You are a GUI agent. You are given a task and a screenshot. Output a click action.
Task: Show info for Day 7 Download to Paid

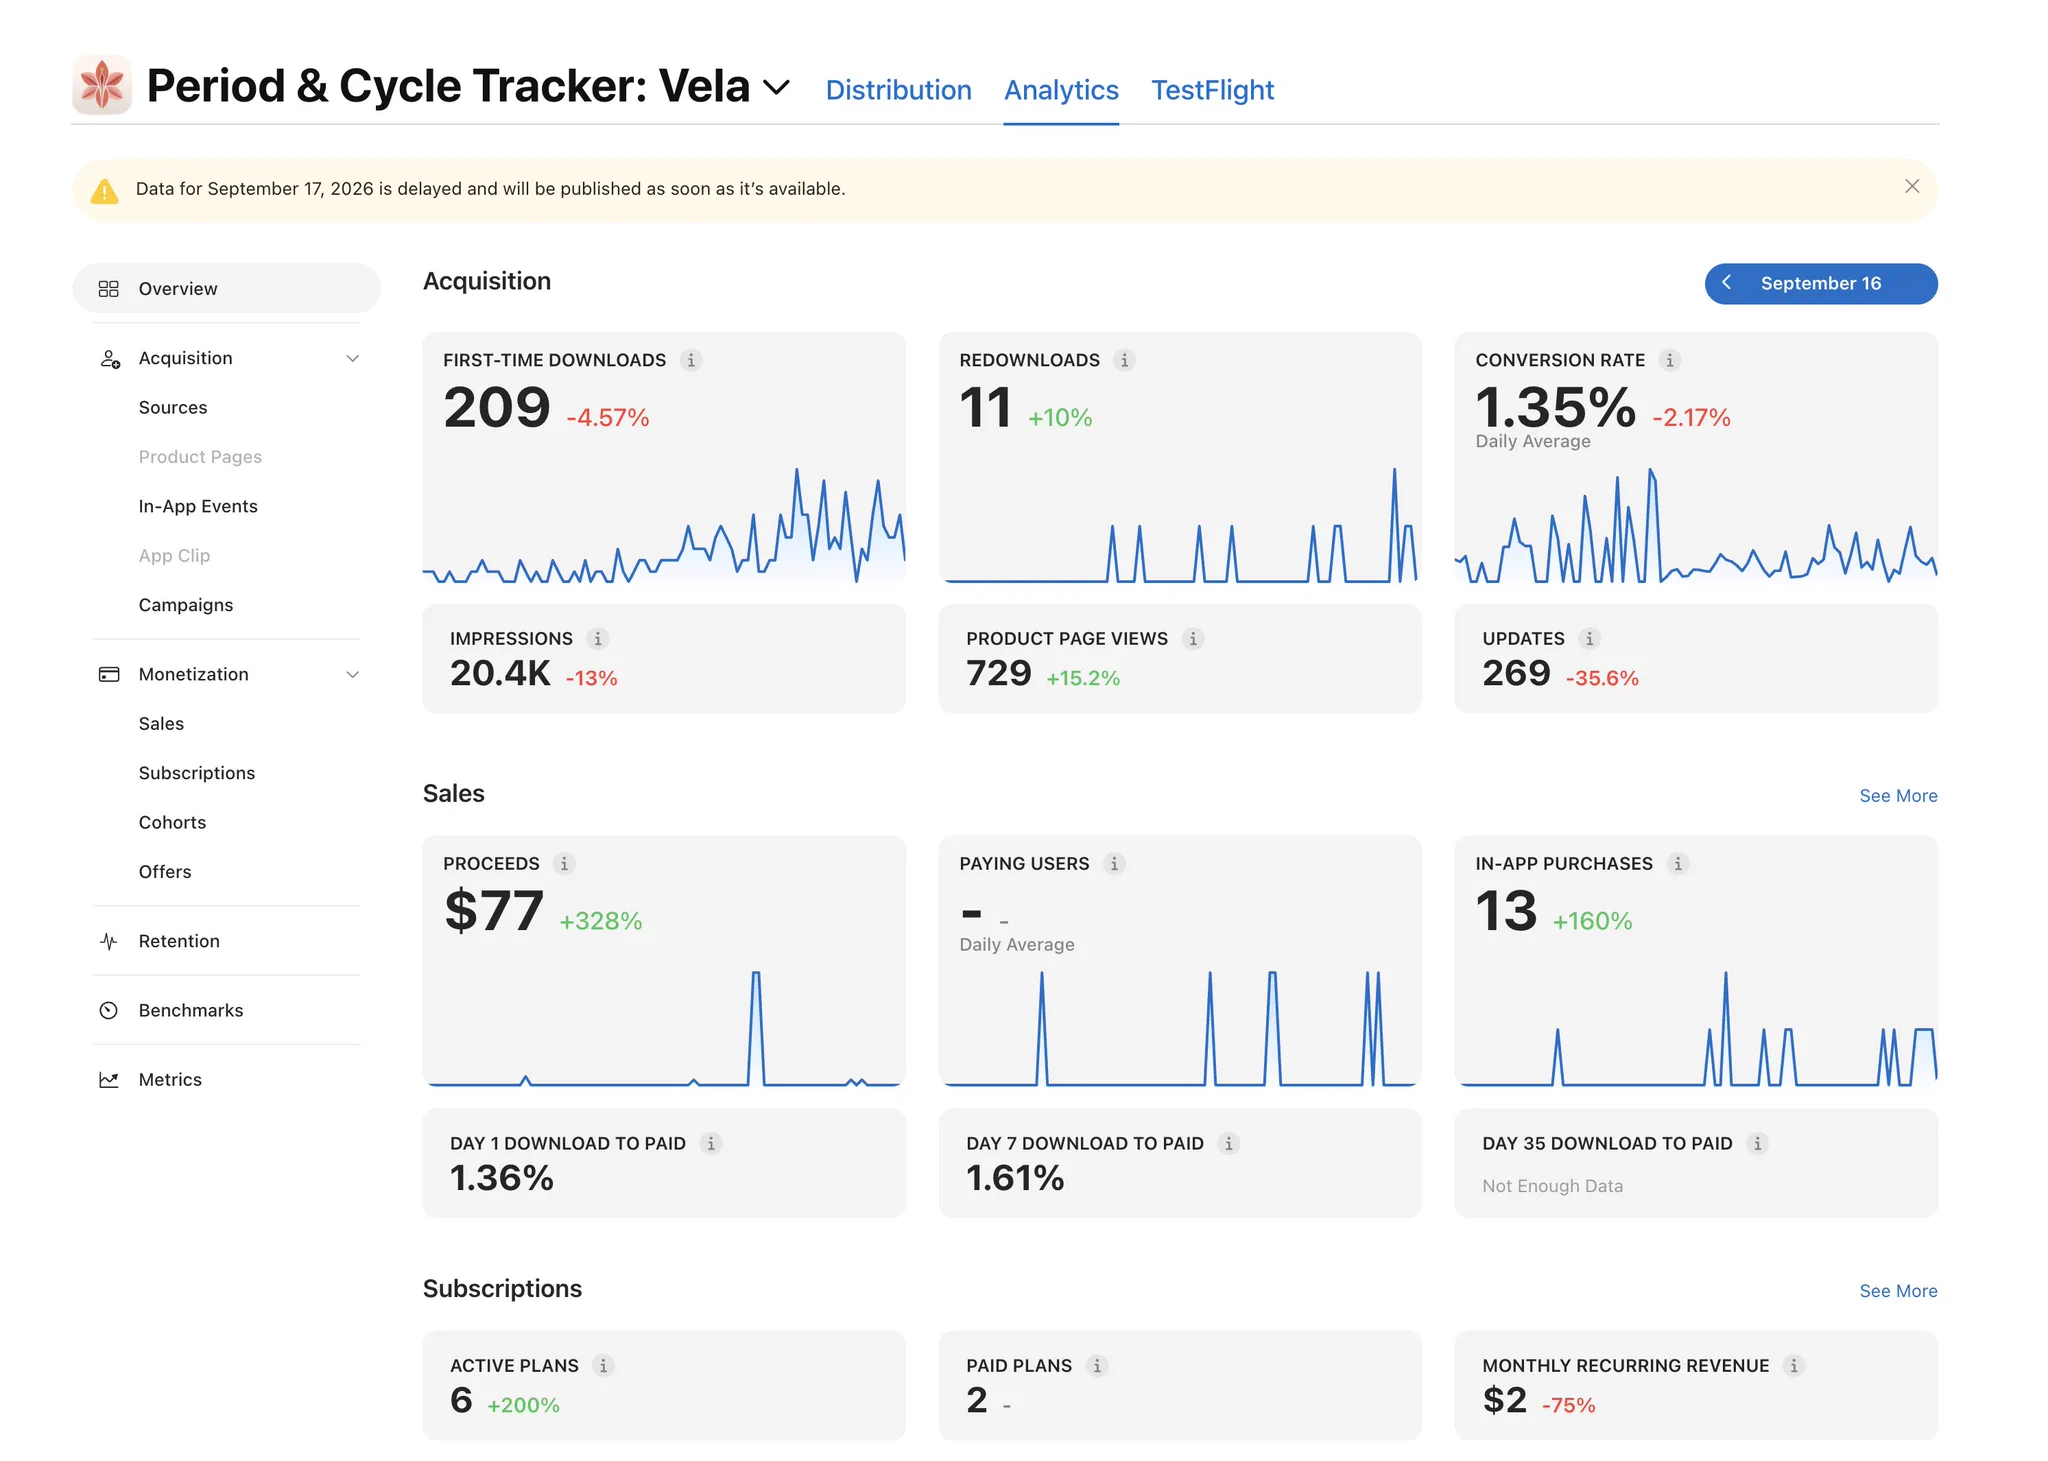(1229, 1144)
